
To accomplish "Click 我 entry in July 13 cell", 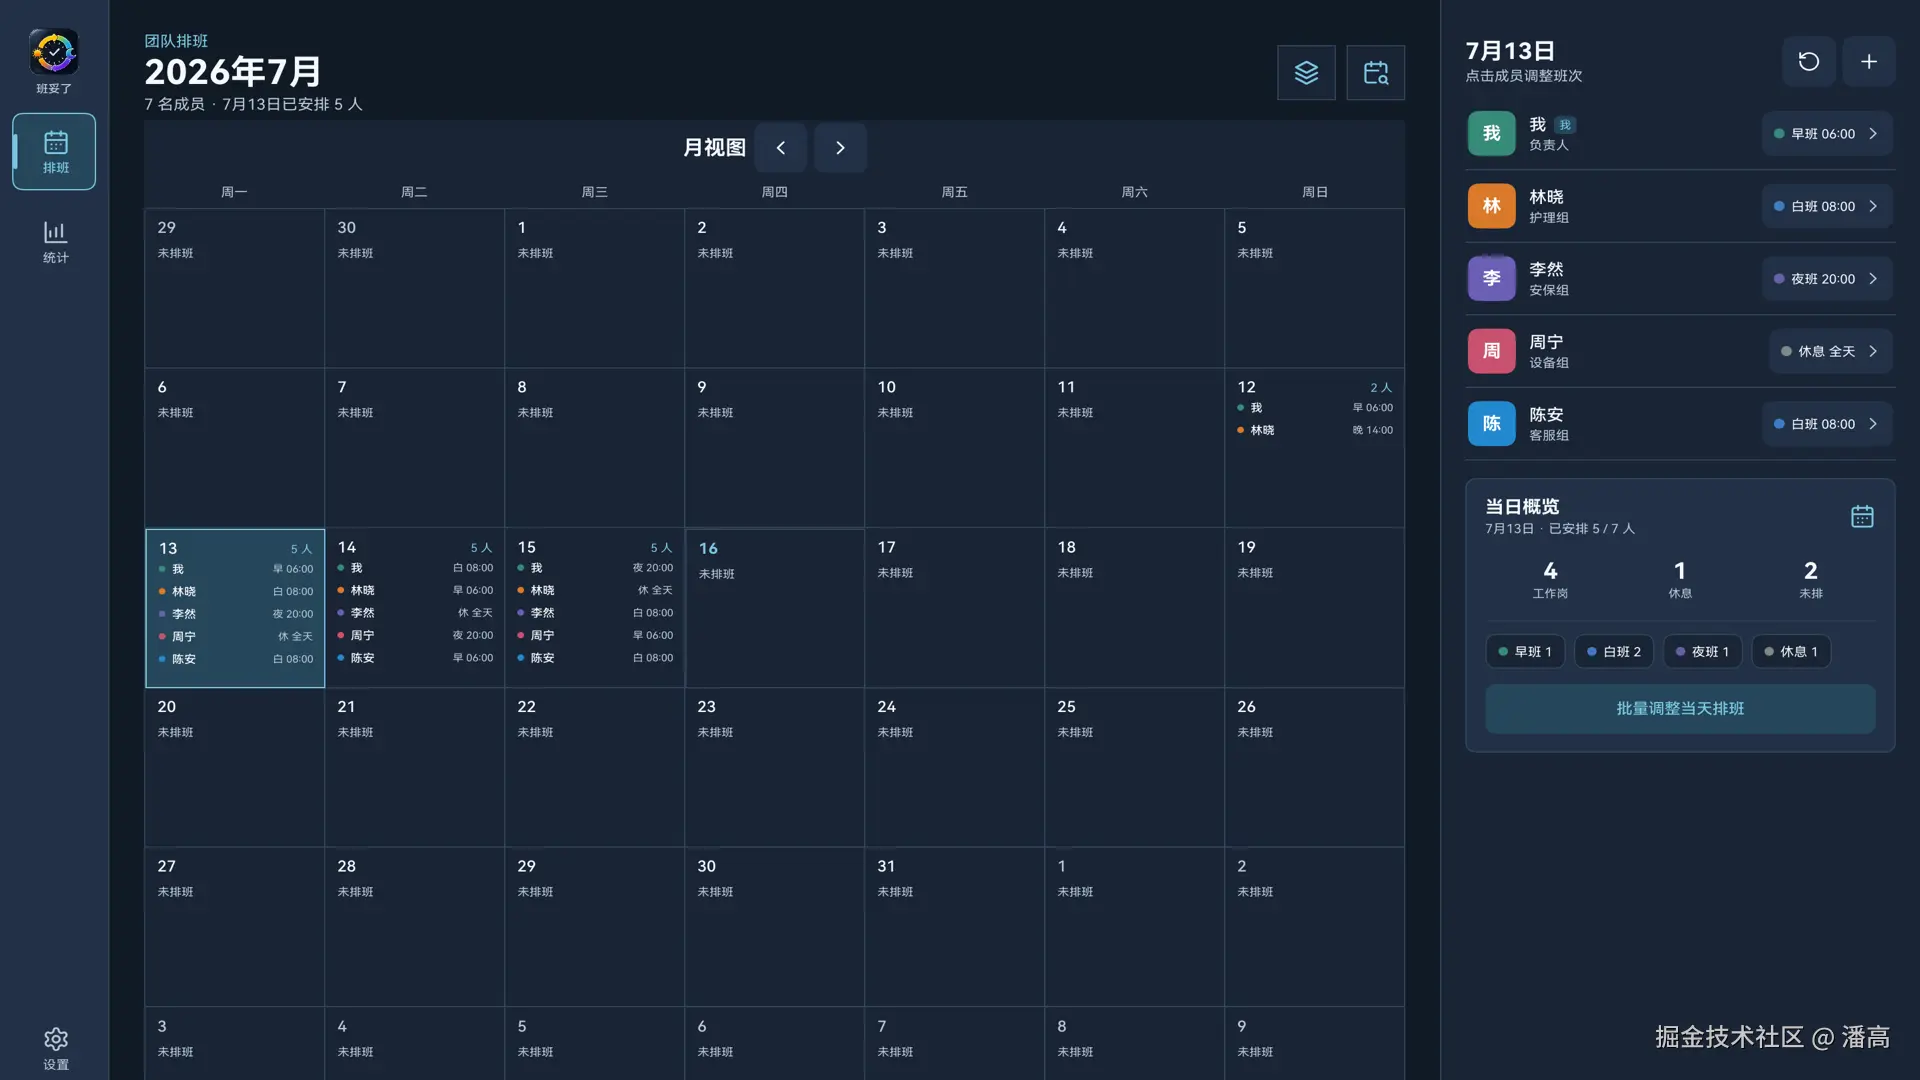I will [x=235, y=569].
